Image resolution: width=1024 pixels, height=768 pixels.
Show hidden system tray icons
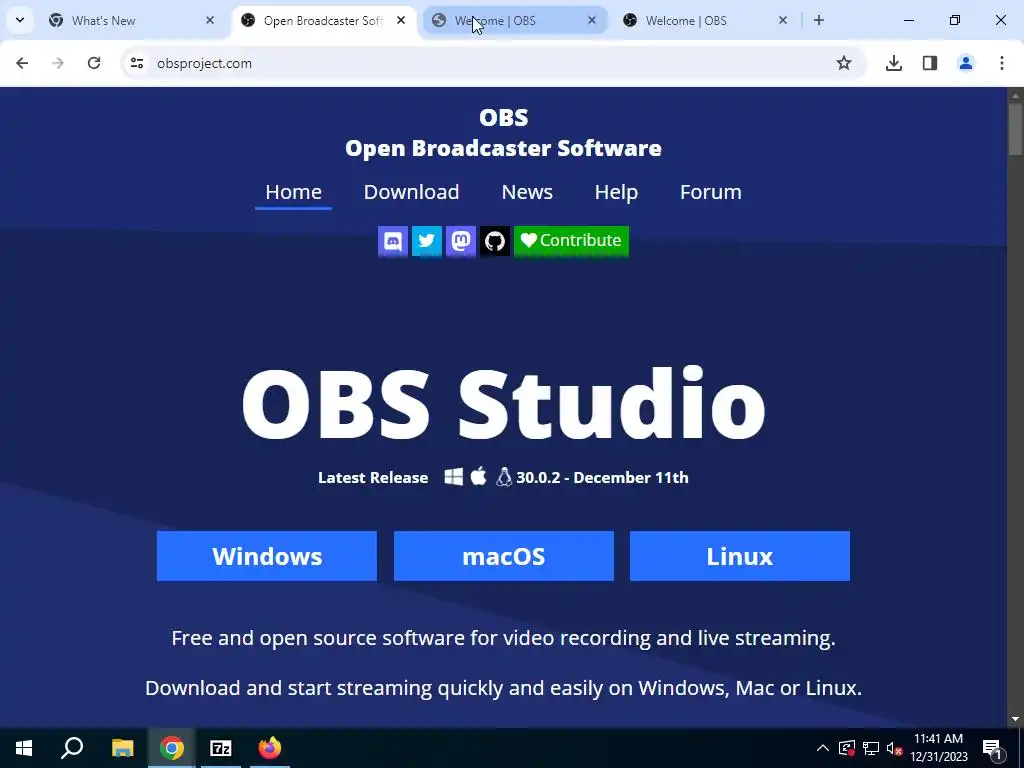(823, 748)
